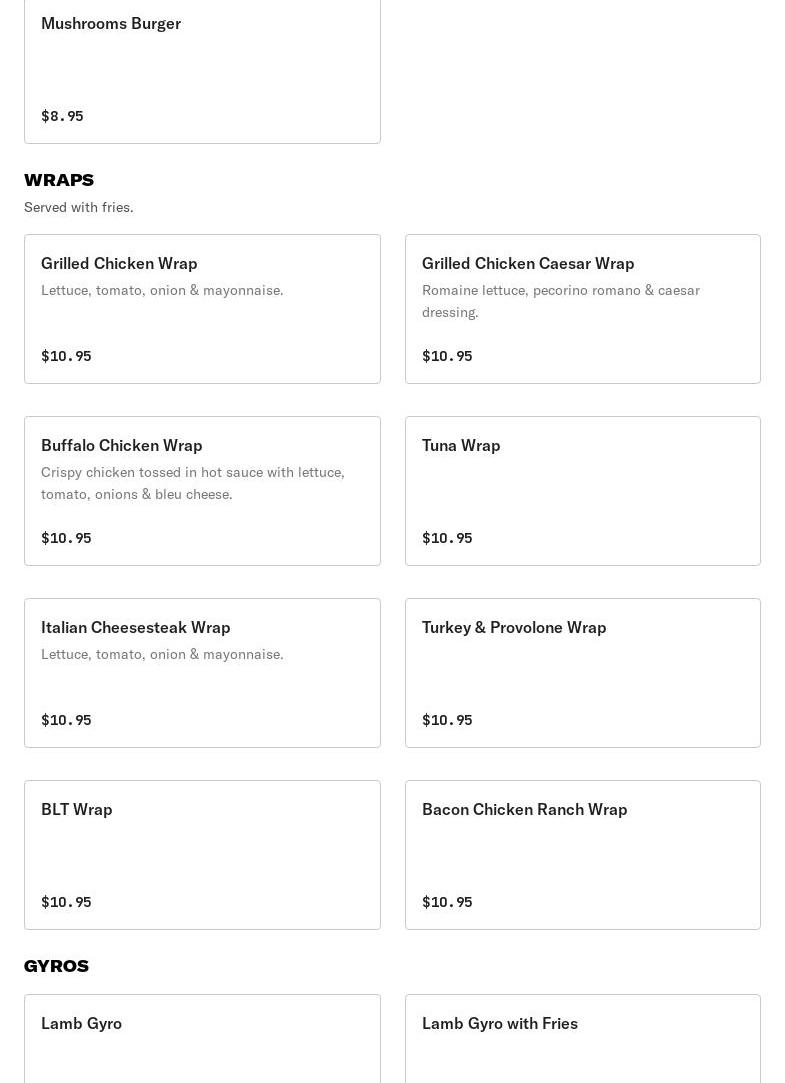Viewport: 785px width, 1083px height.
Task: Click the Bacon Chicken Ranch Wrap price
Action: click(447, 902)
